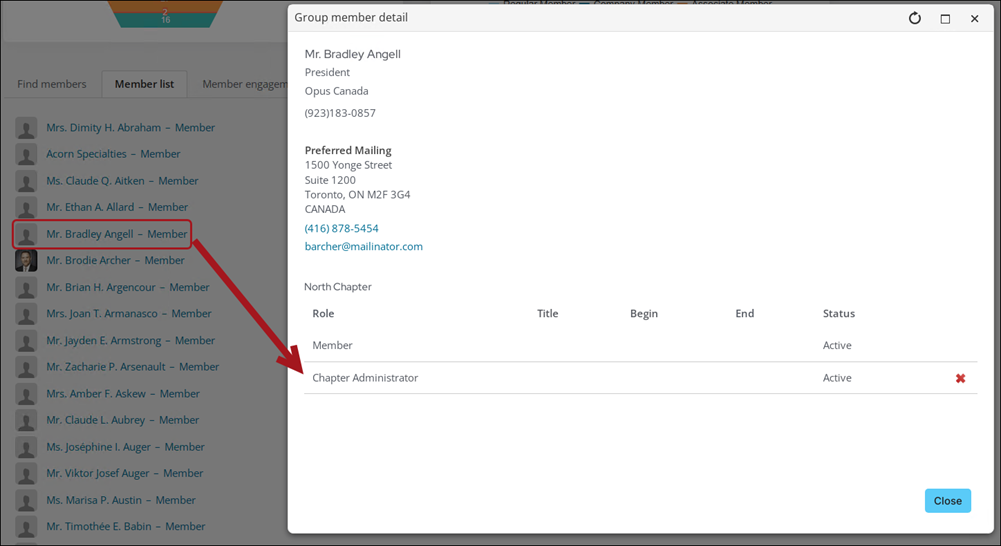Image resolution: width=1001 pixels, height=546 pixels.
Task: Open Ms. Claude Q. Aitken member link
Action: [122, 181]
